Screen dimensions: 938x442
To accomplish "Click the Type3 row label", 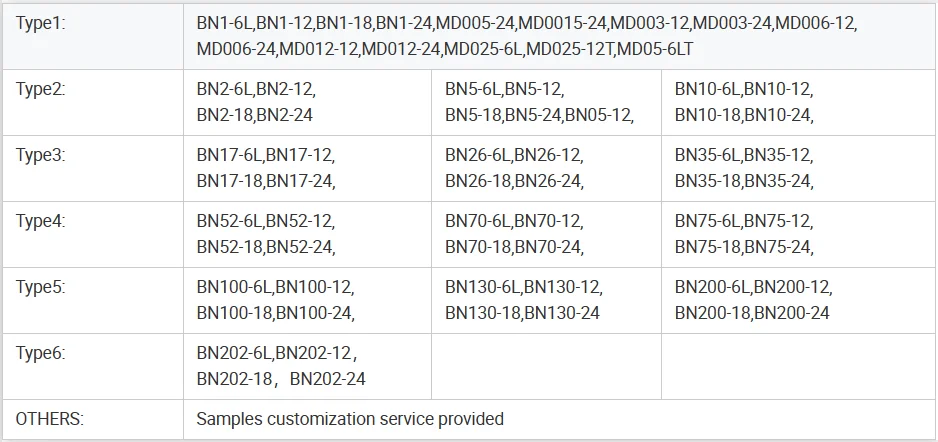I will 40,155.
